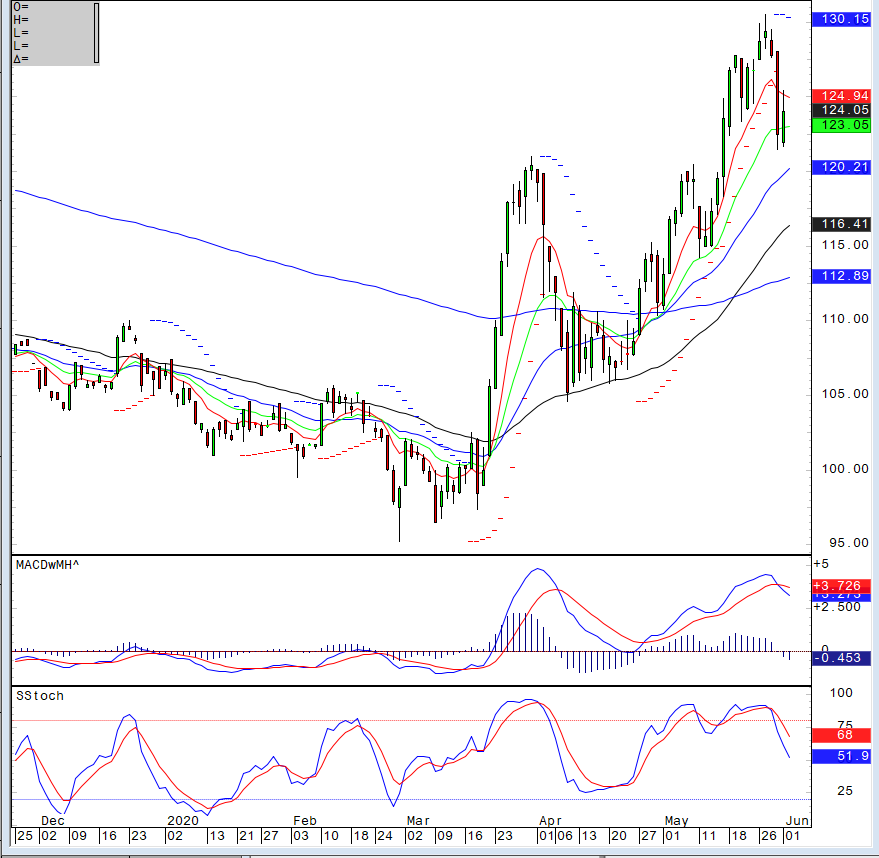Click the May month label

(677, 820)
